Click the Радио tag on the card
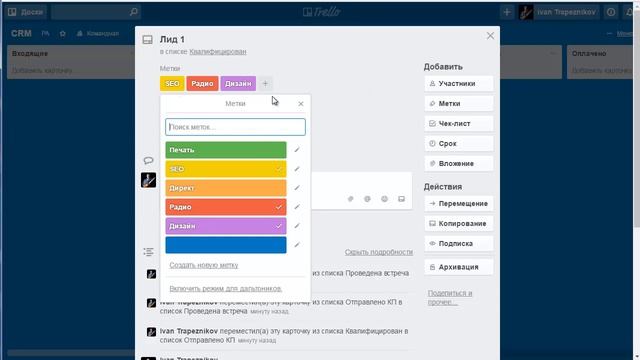The height and width of the screenshot is (360, 640). coord(202,84)
